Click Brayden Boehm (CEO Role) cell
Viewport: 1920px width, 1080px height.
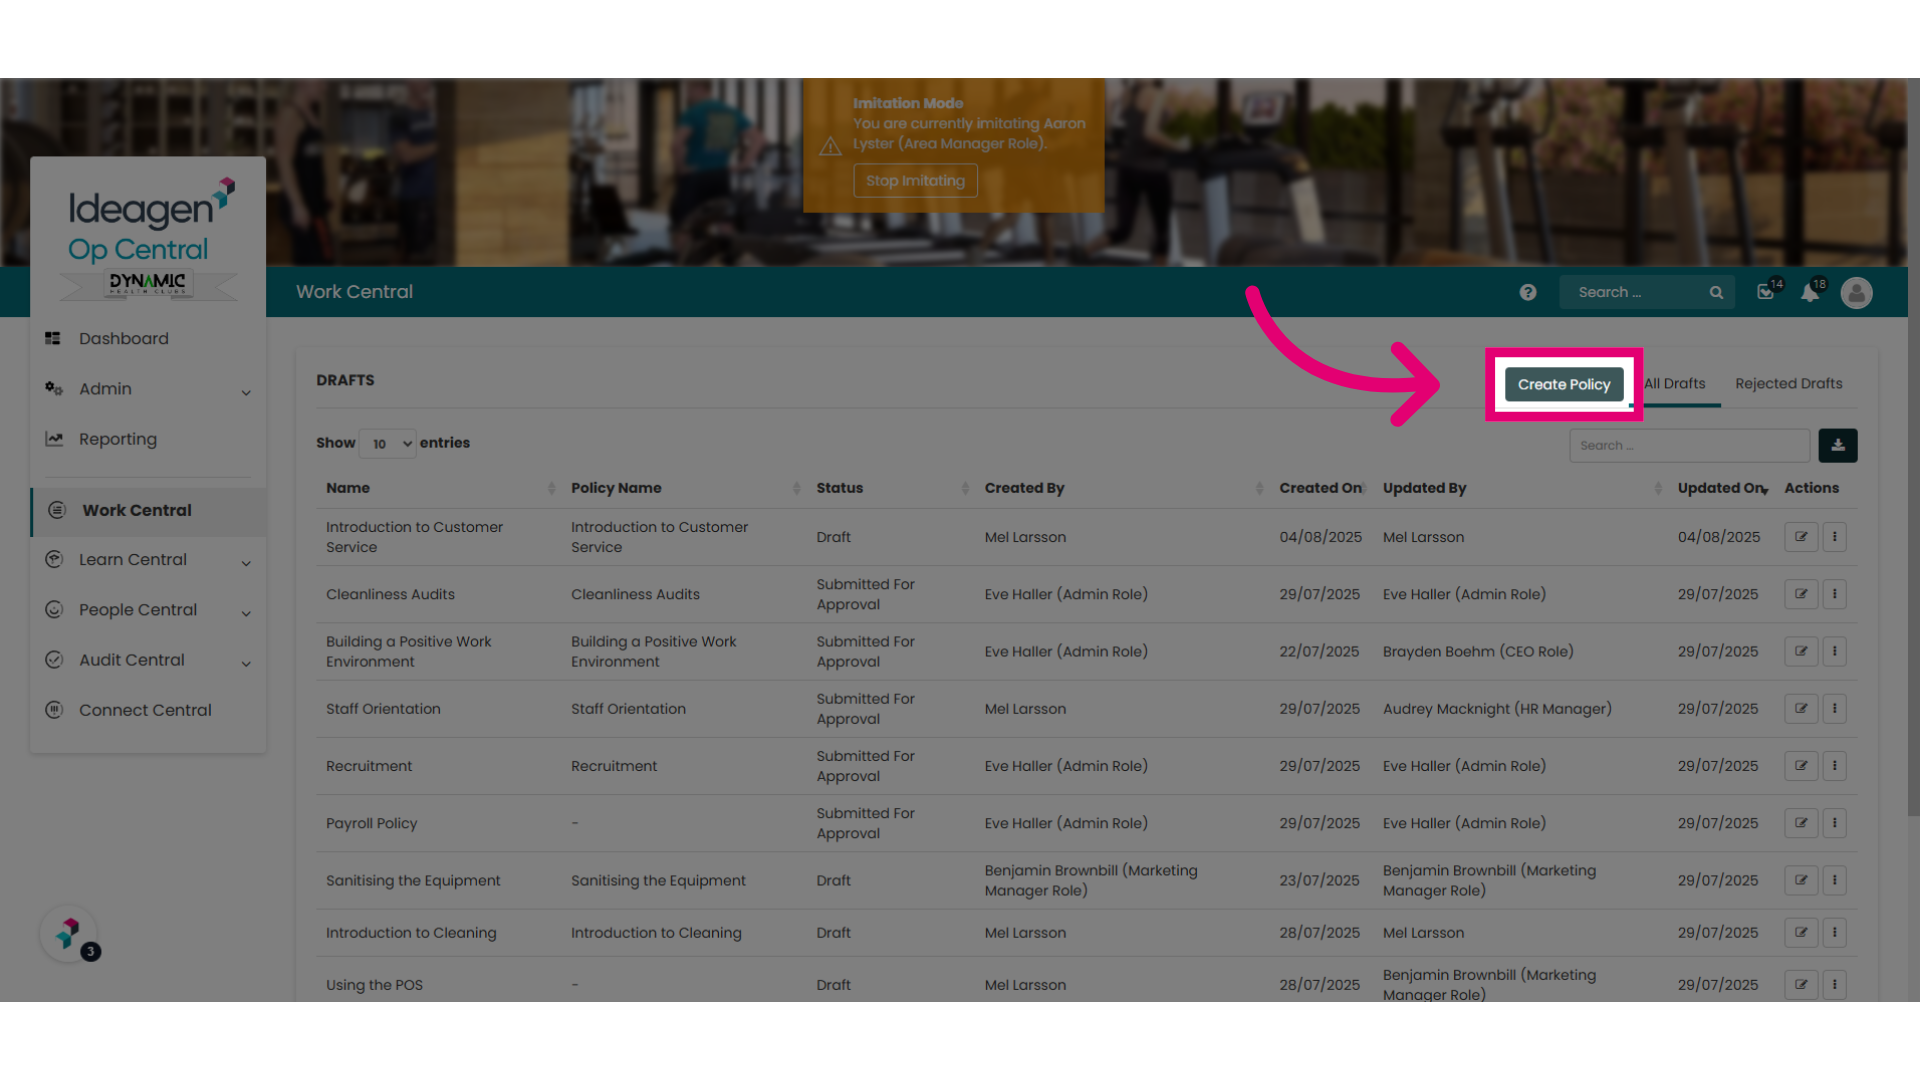pyautogui.click(x=1478, y=652)
